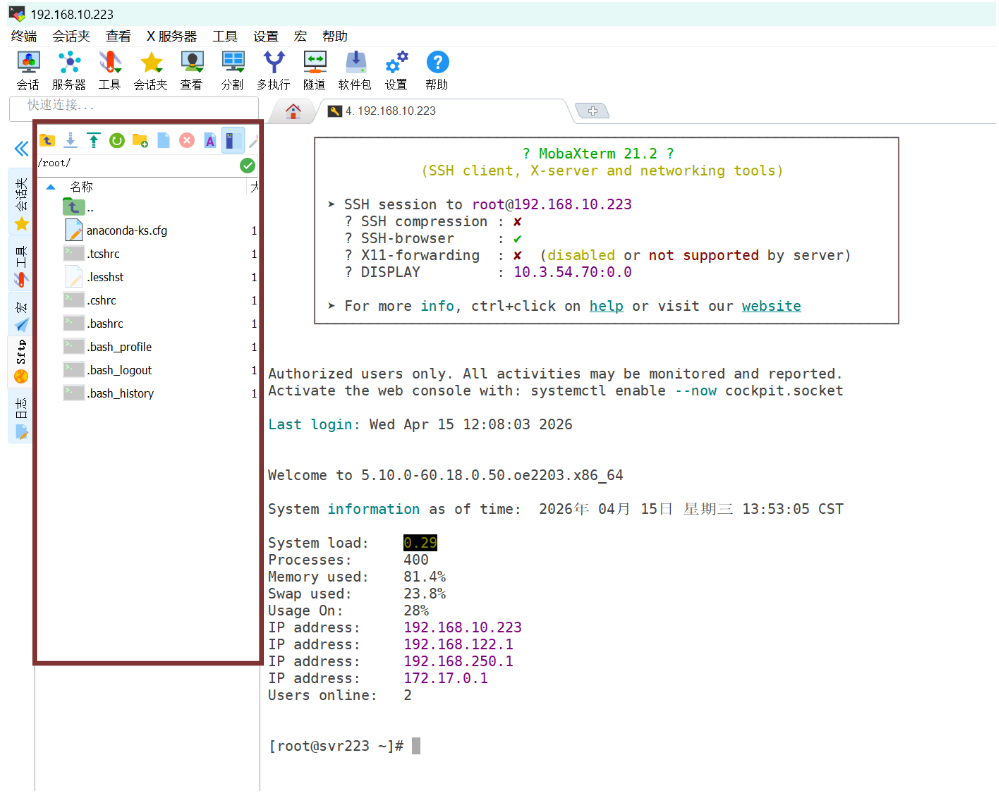Open the 会话夹 star icon in the toolbar

pos(151,70)
